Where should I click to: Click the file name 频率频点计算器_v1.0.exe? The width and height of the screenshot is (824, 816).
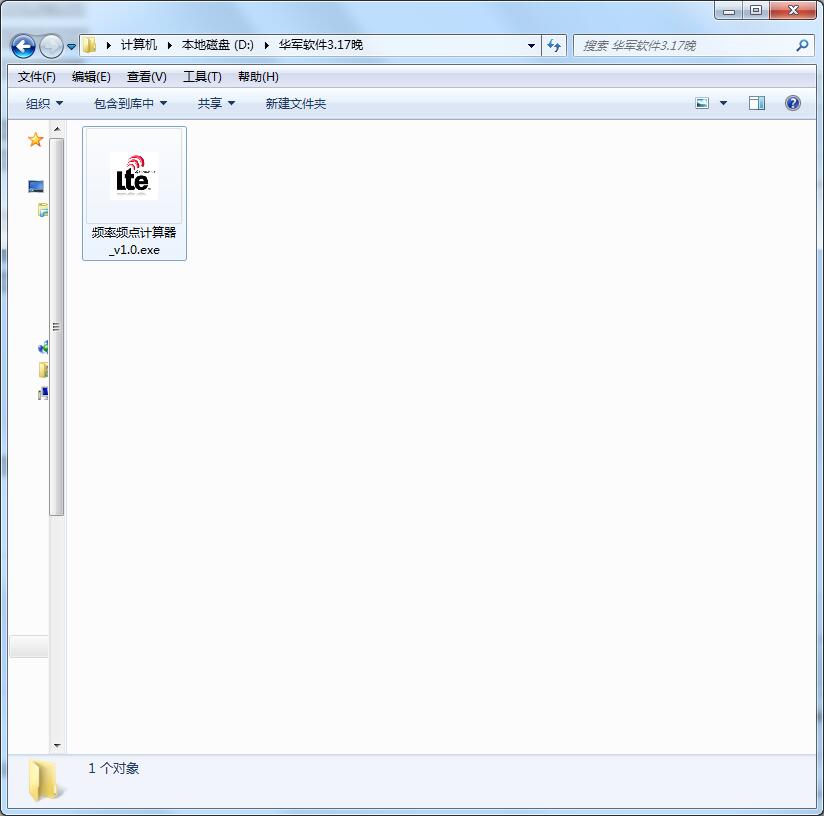tap(134, 241)
